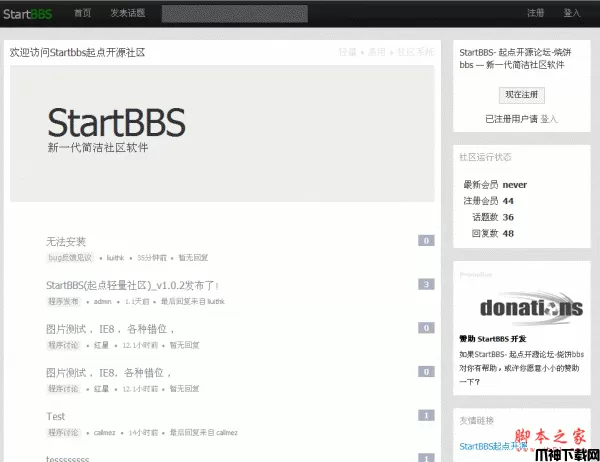The height and width of the screenshot is (462, 600).
Task: Open the first 图片测试，IE8 topic
Action: 110,329
